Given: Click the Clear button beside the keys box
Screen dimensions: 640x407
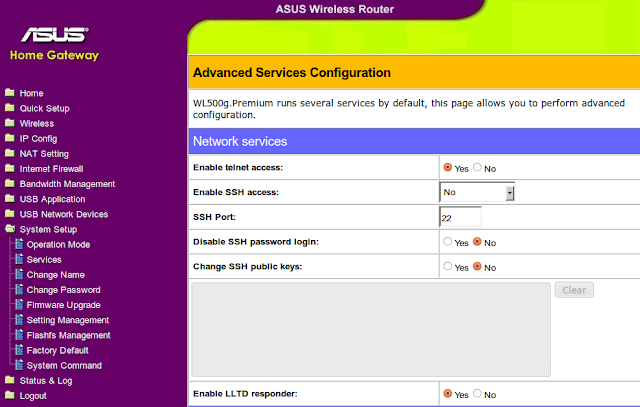Looking at the screenshot, I should coord(574,290).
